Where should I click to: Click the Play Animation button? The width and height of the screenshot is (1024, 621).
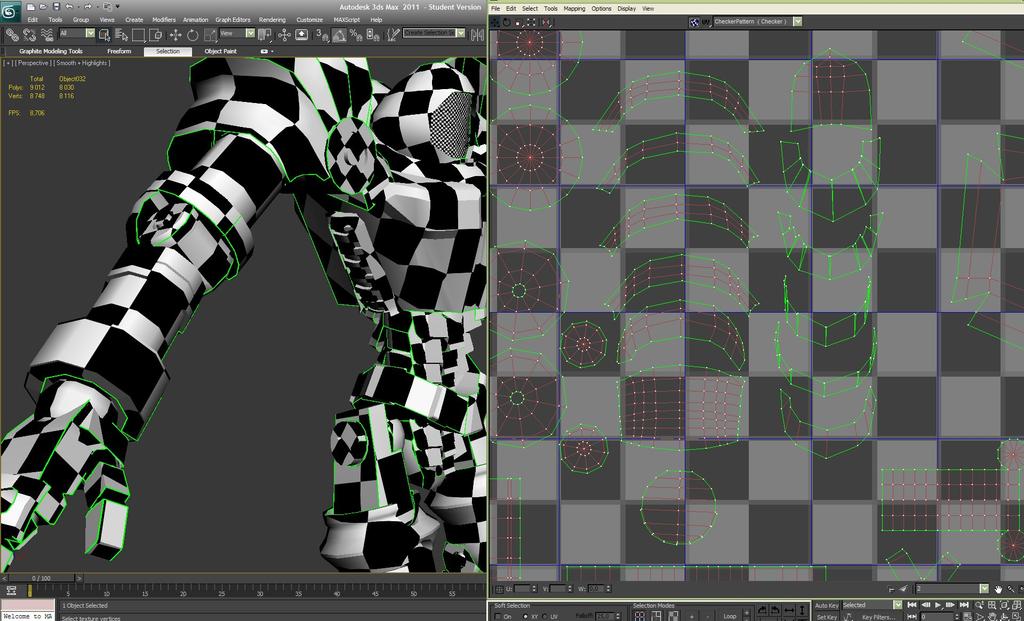pyautogui.click(x=938, y=605)
